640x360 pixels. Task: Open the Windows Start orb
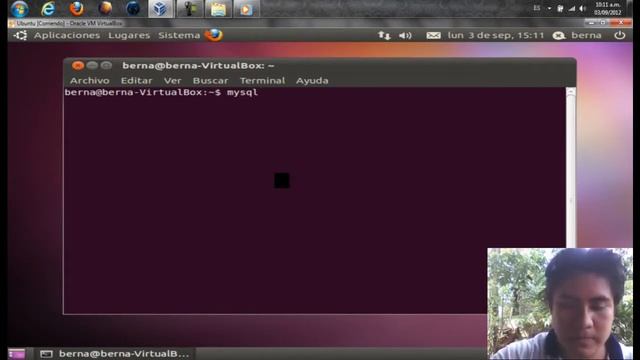19,9
